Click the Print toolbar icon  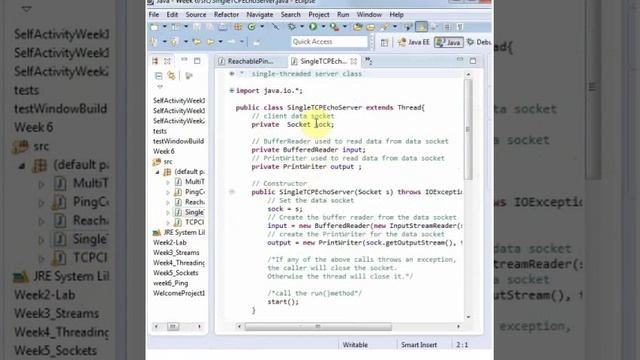222,27
